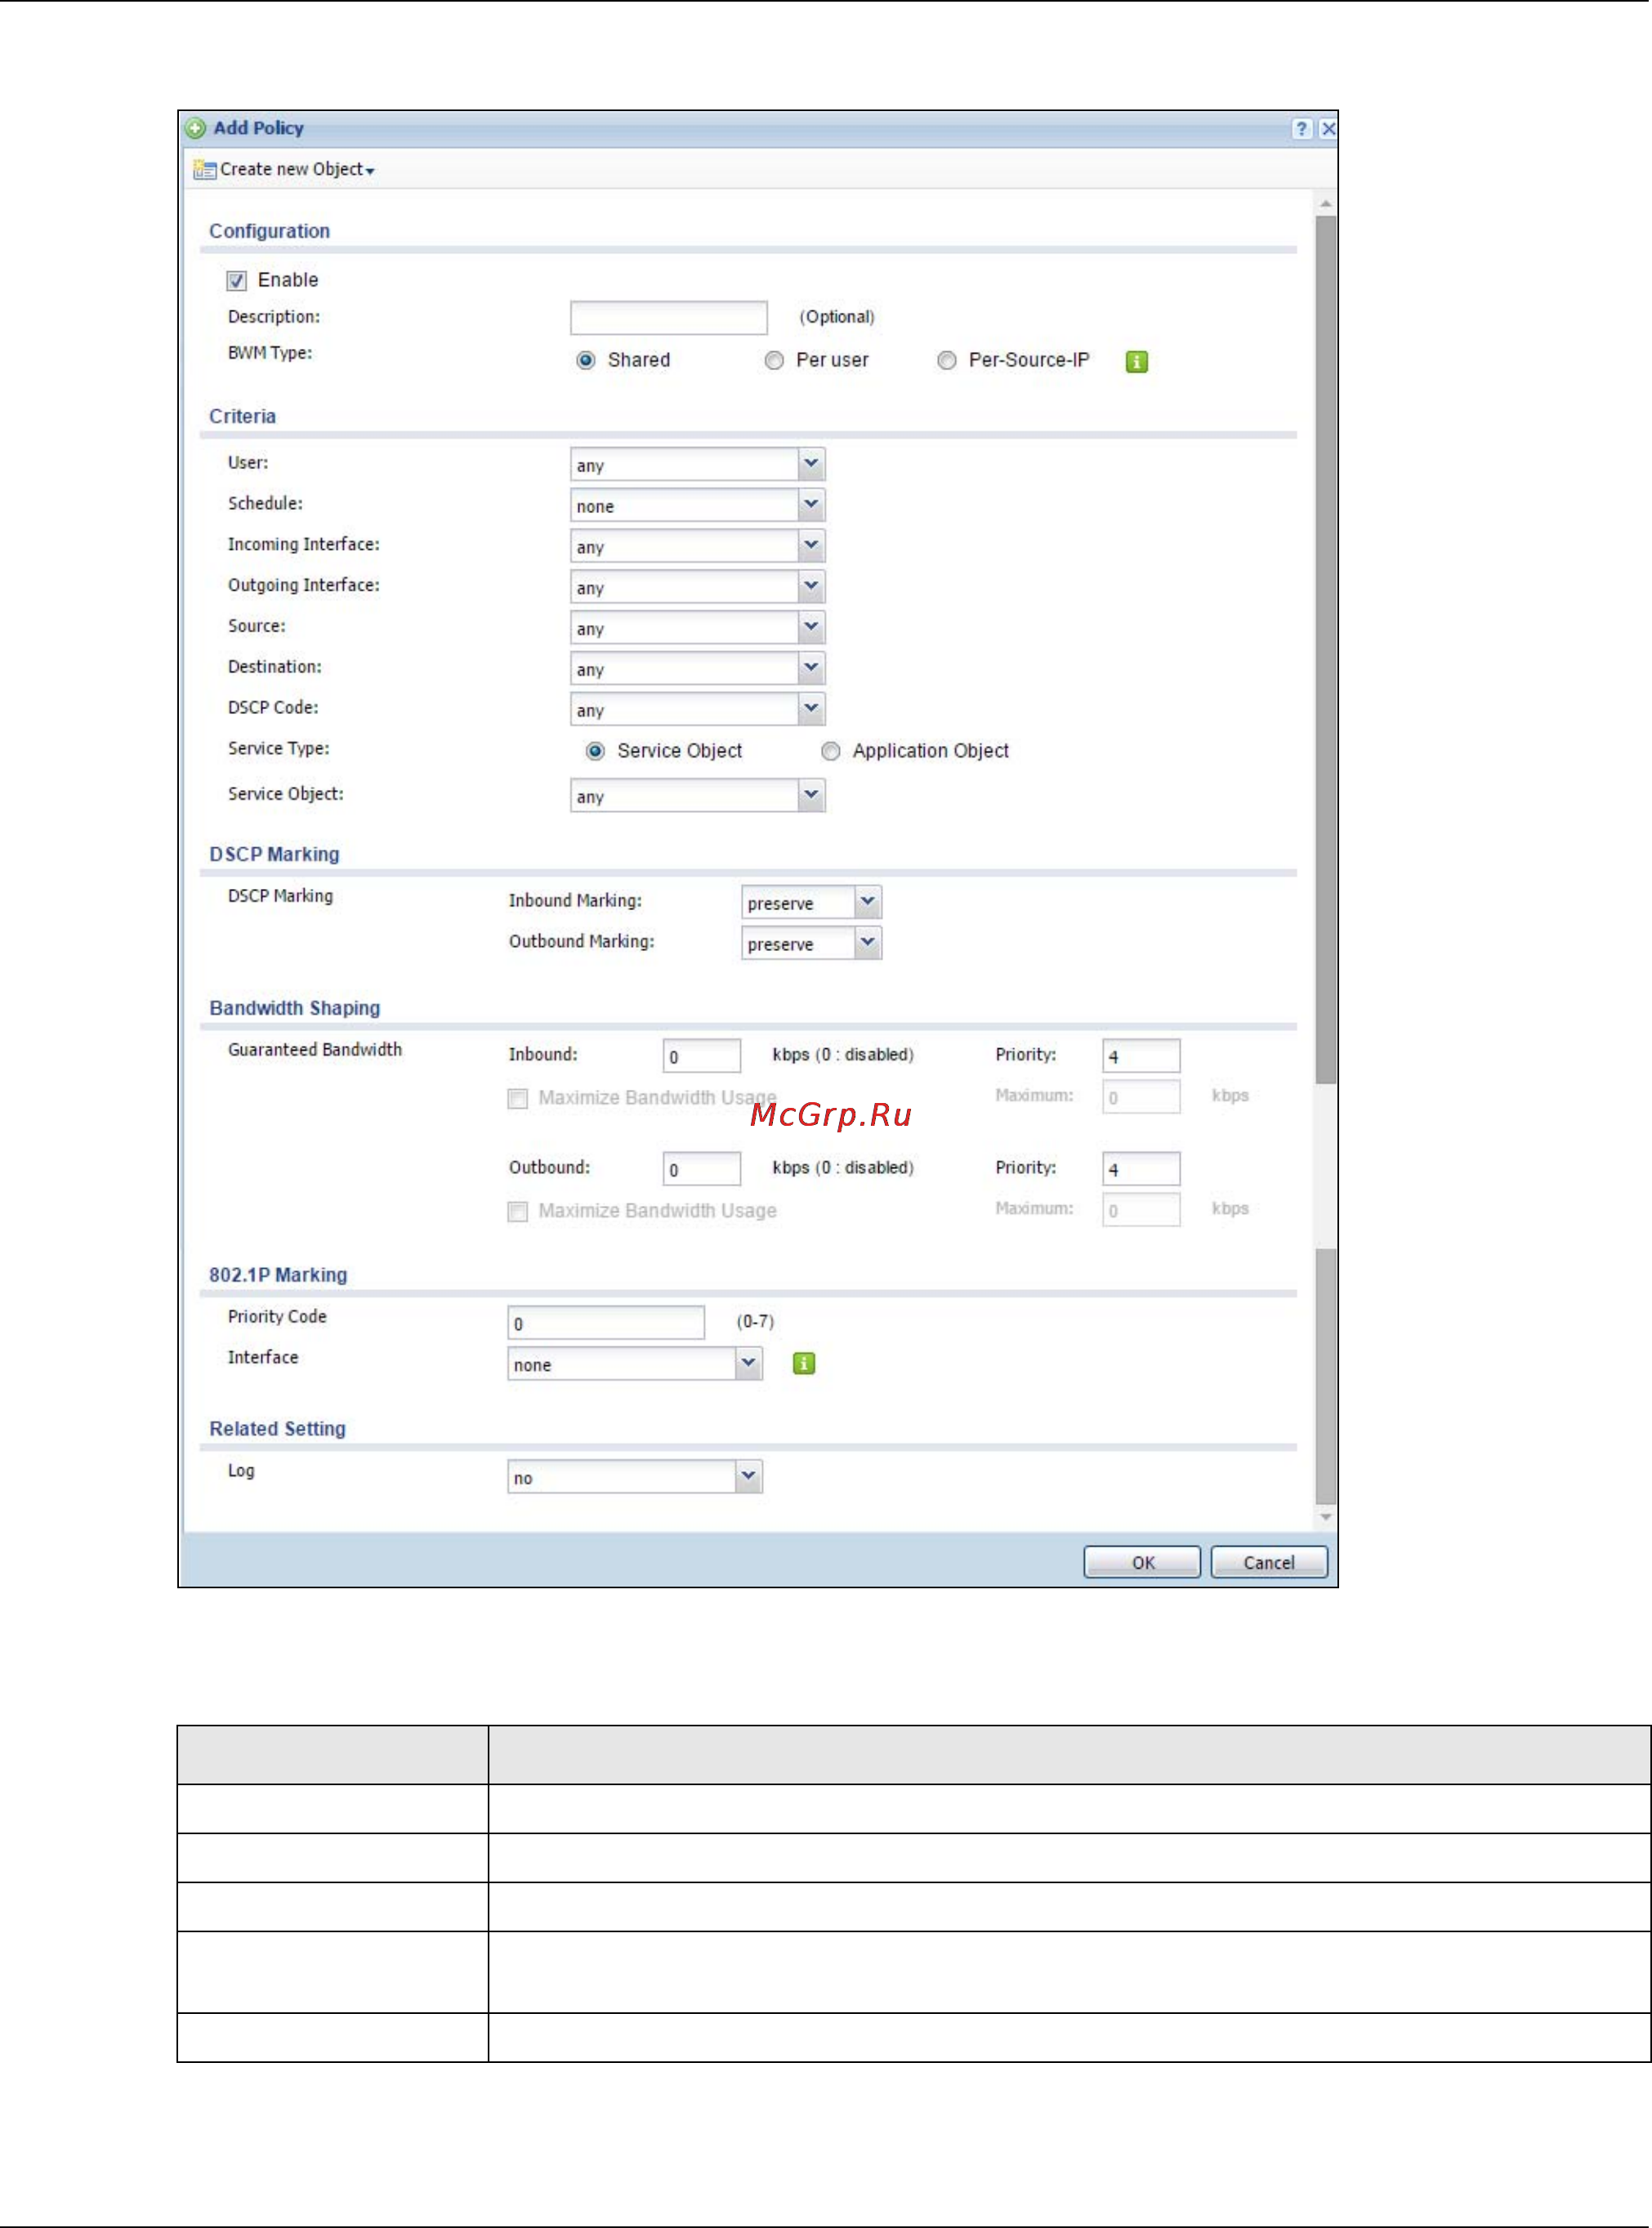
Task: Click the vertical scrollbar thumb
Action: click(x=1326, y=650)
